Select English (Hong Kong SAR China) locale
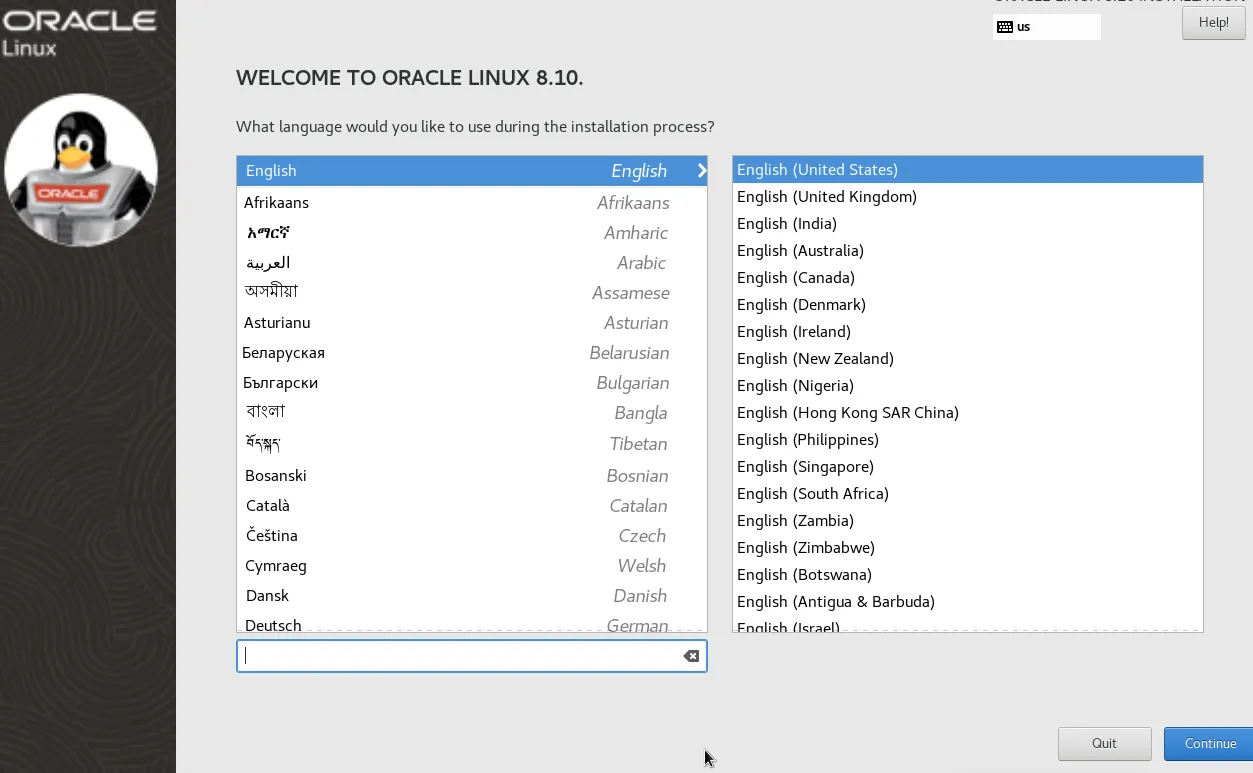 tap(967, 413)
